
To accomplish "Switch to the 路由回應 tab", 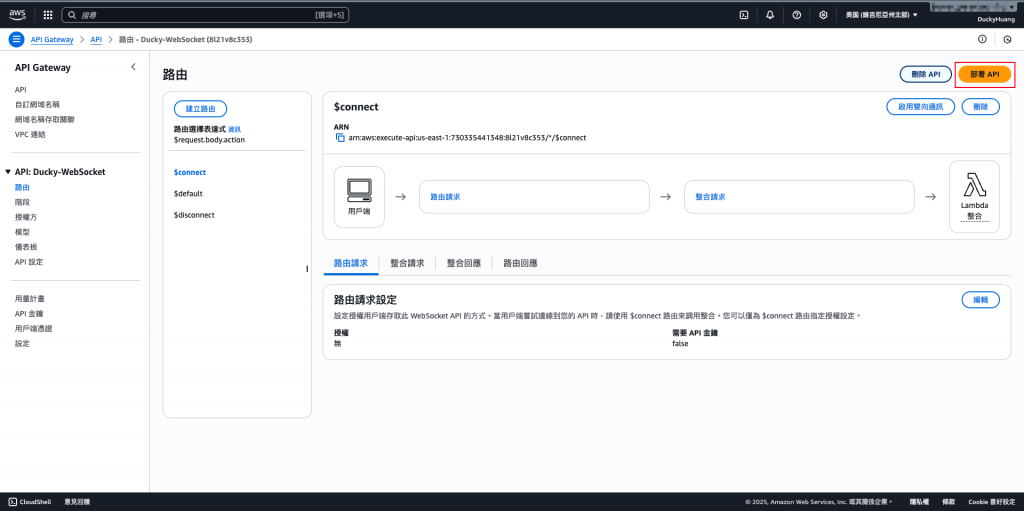I will point(520,263).
